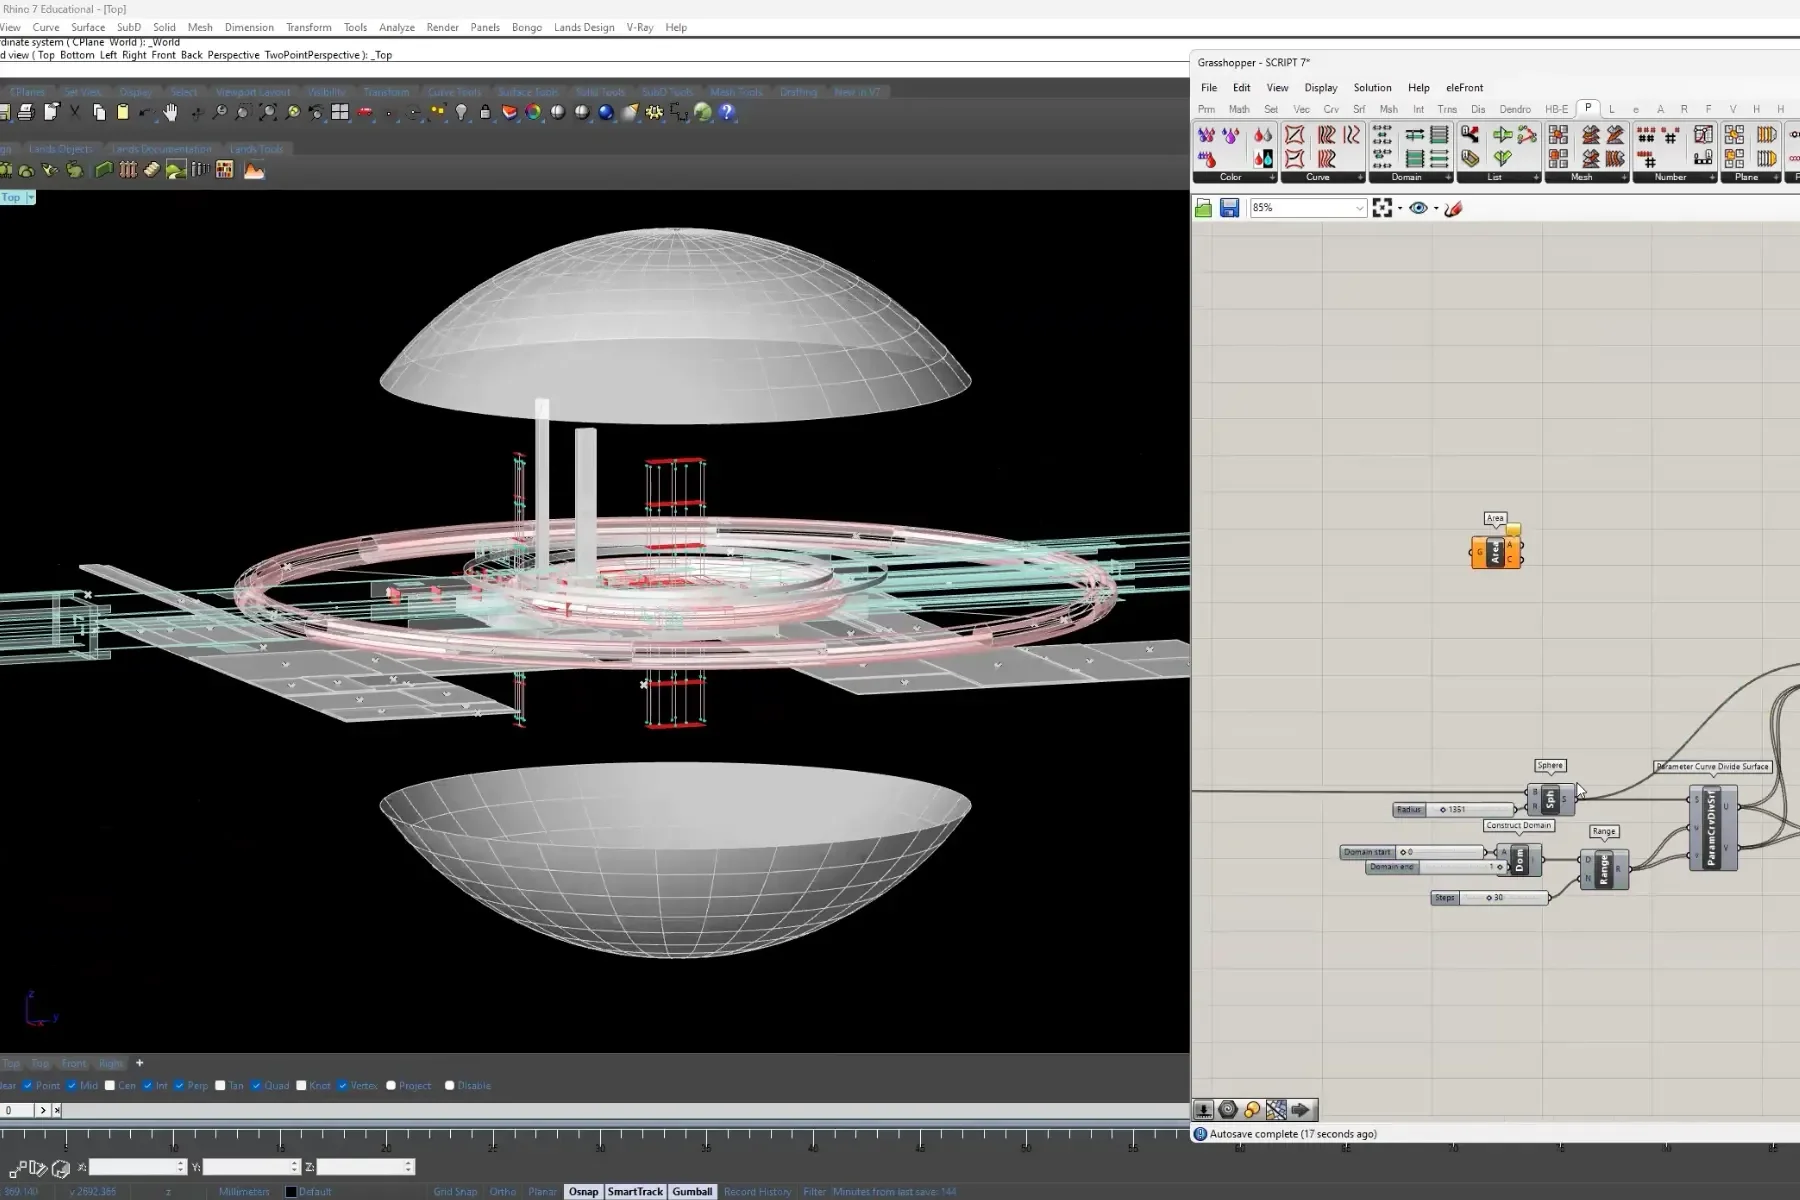
Task: Click the Zoom Extents magnifier icon
Action: point(267,112)
